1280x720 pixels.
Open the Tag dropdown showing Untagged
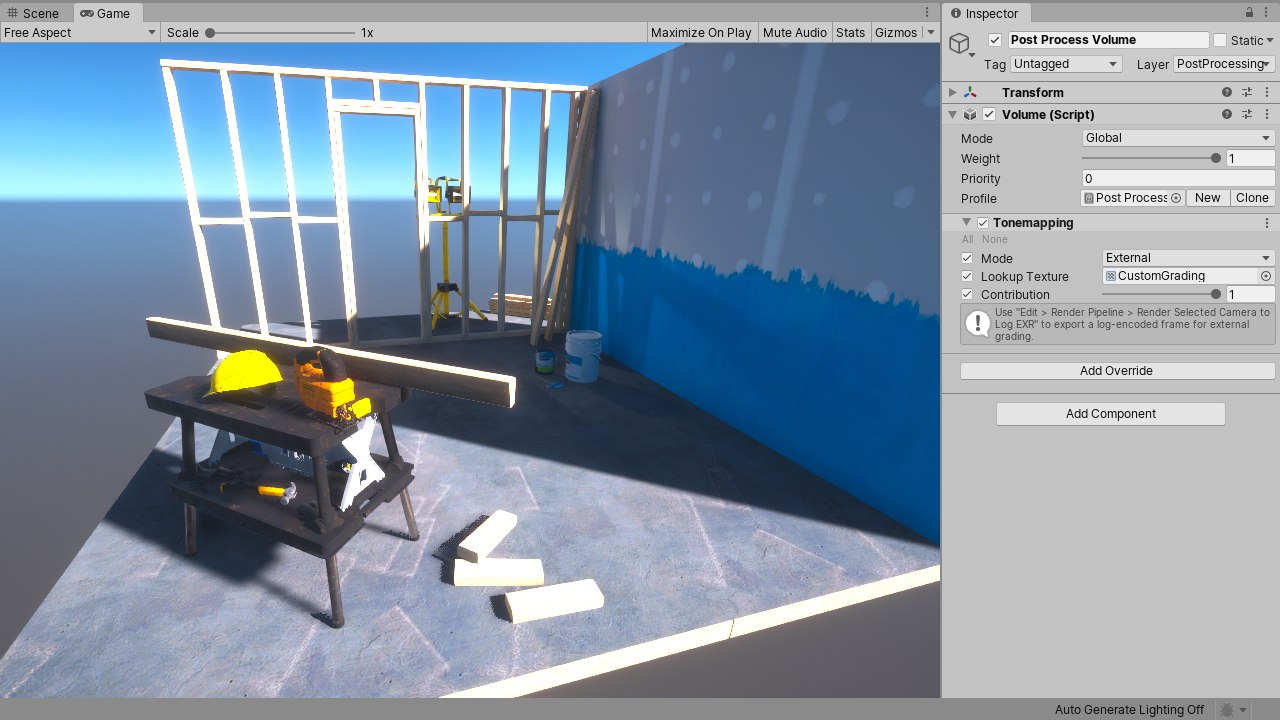click(1066, 63)
